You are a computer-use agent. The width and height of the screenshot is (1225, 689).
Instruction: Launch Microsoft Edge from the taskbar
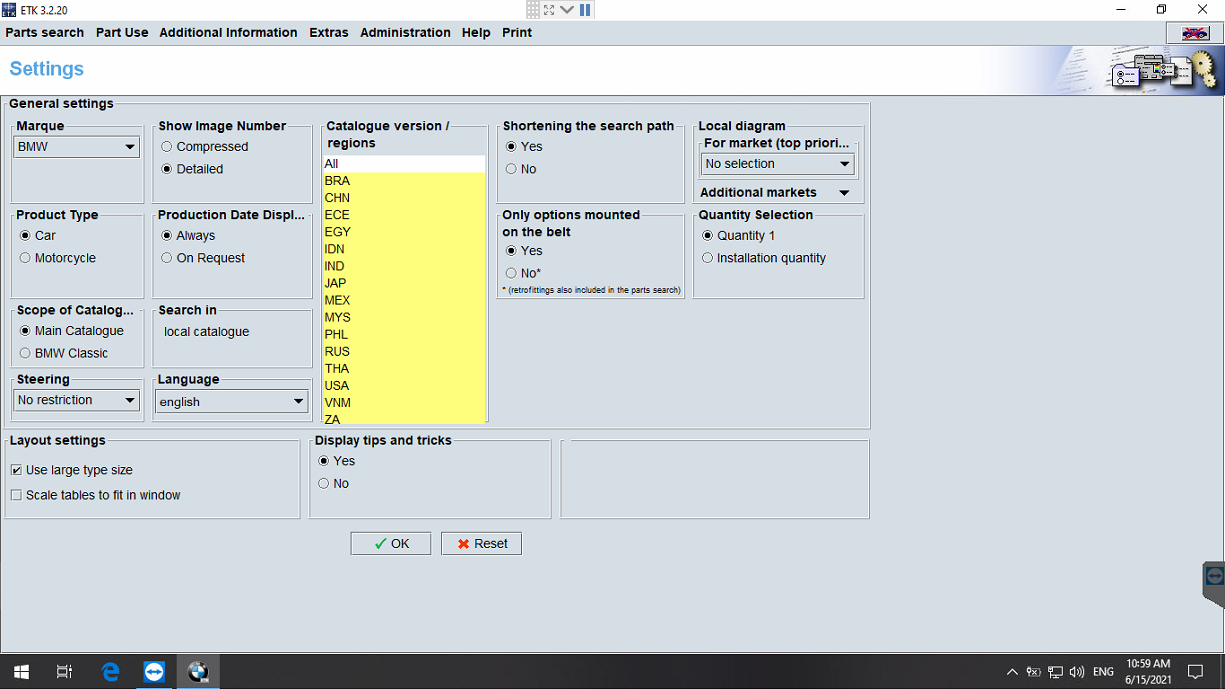coord(110,672)
